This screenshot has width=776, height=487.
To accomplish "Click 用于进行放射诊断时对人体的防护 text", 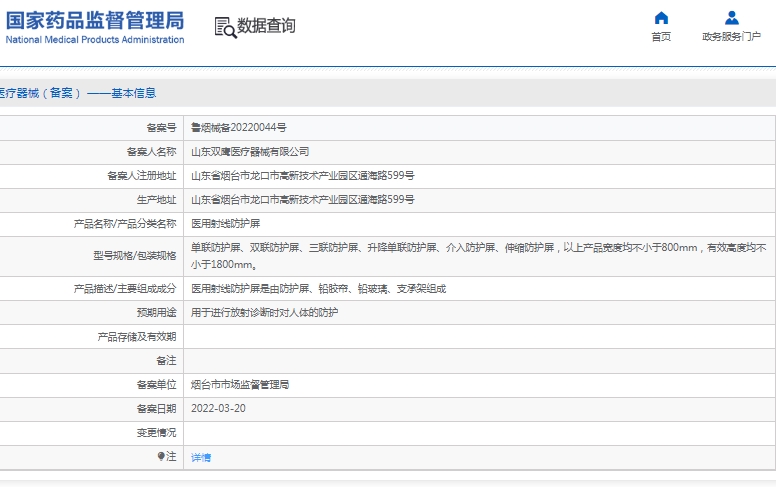I will tap(264, 313).
